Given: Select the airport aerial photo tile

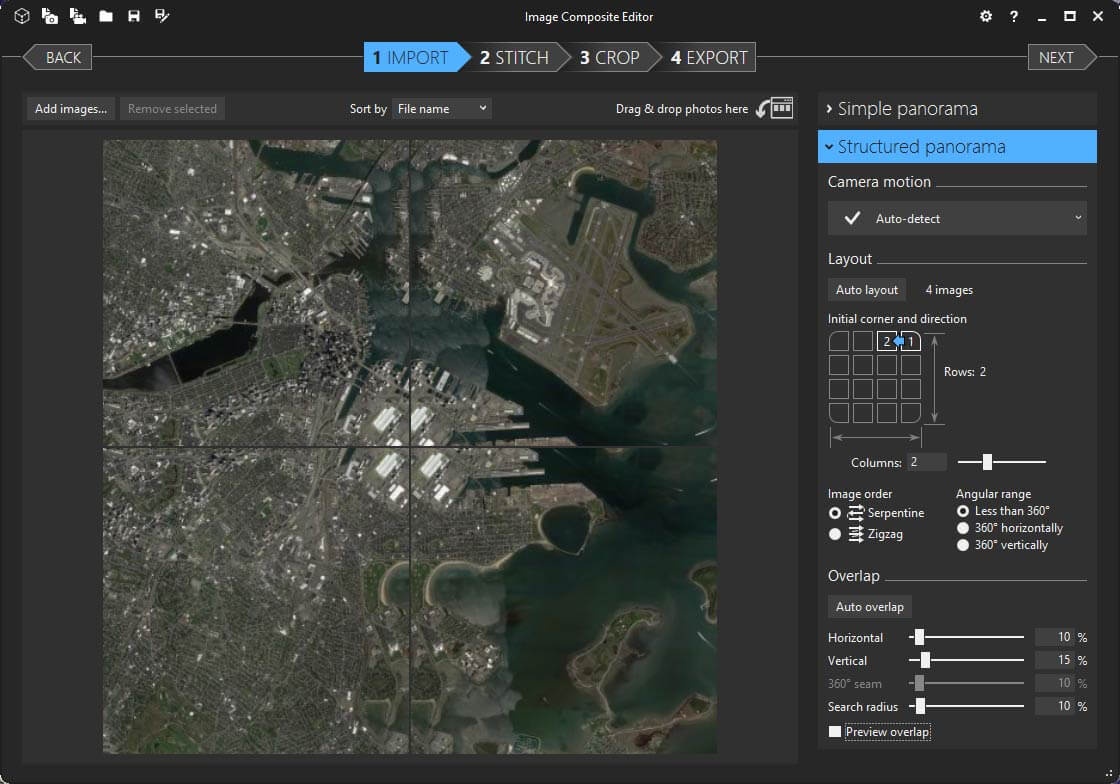Looking at the screenshot, I should pyautogui.click(x=564, y=293).
